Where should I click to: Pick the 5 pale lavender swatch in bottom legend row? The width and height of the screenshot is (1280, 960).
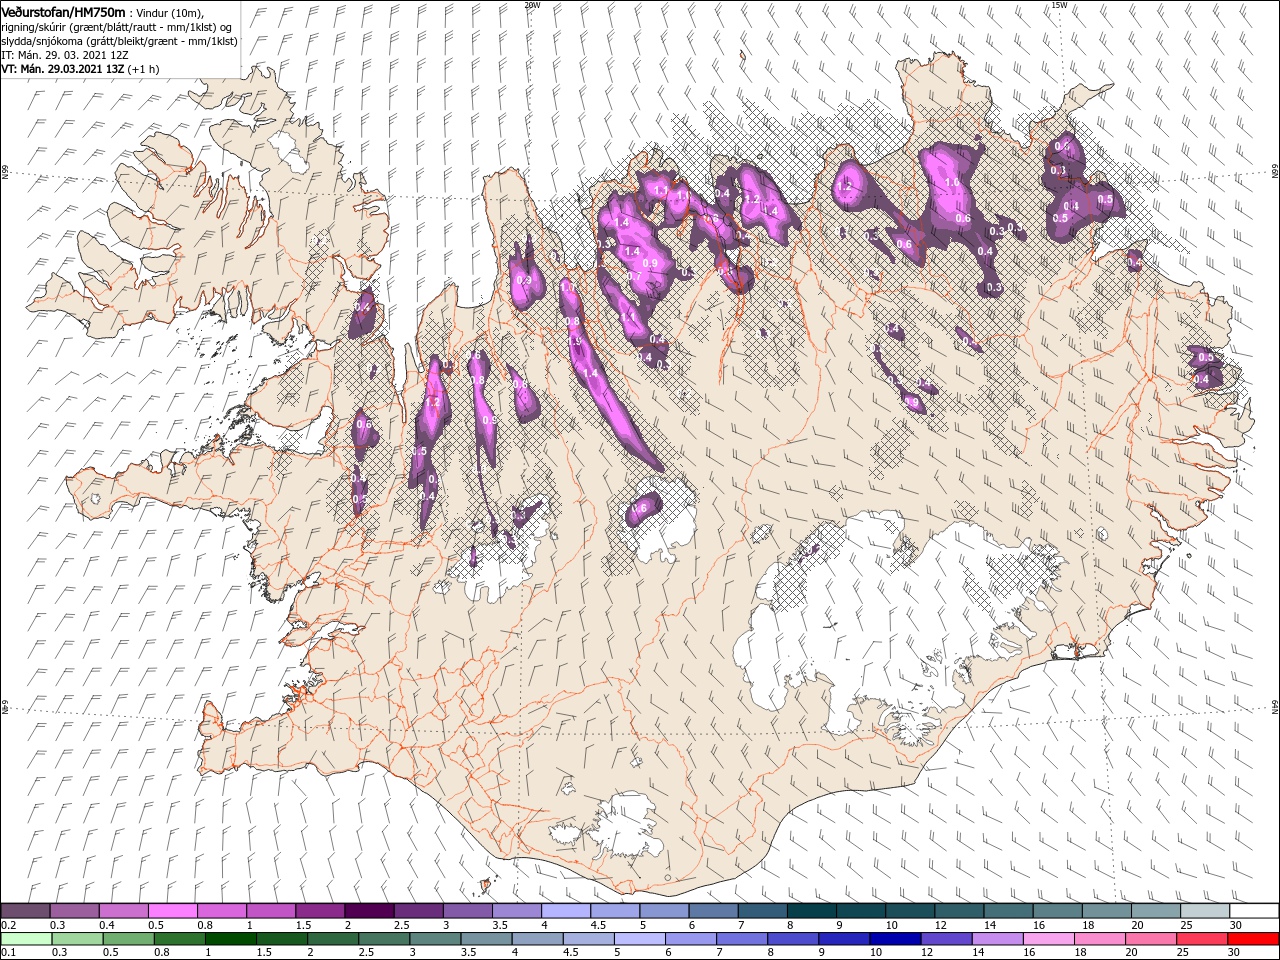(x=640, y=939)
